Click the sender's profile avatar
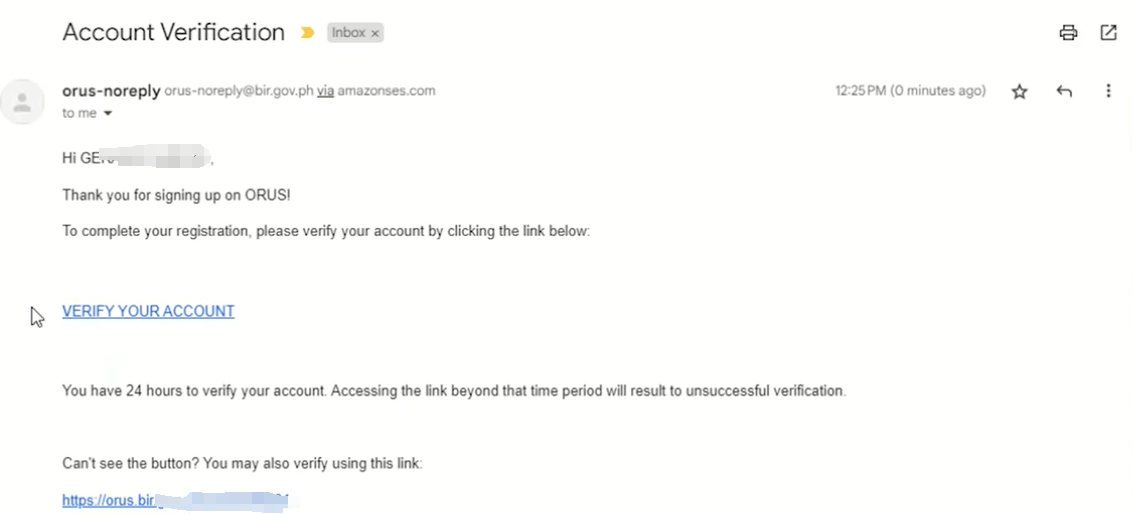 [x=22, y=101]
